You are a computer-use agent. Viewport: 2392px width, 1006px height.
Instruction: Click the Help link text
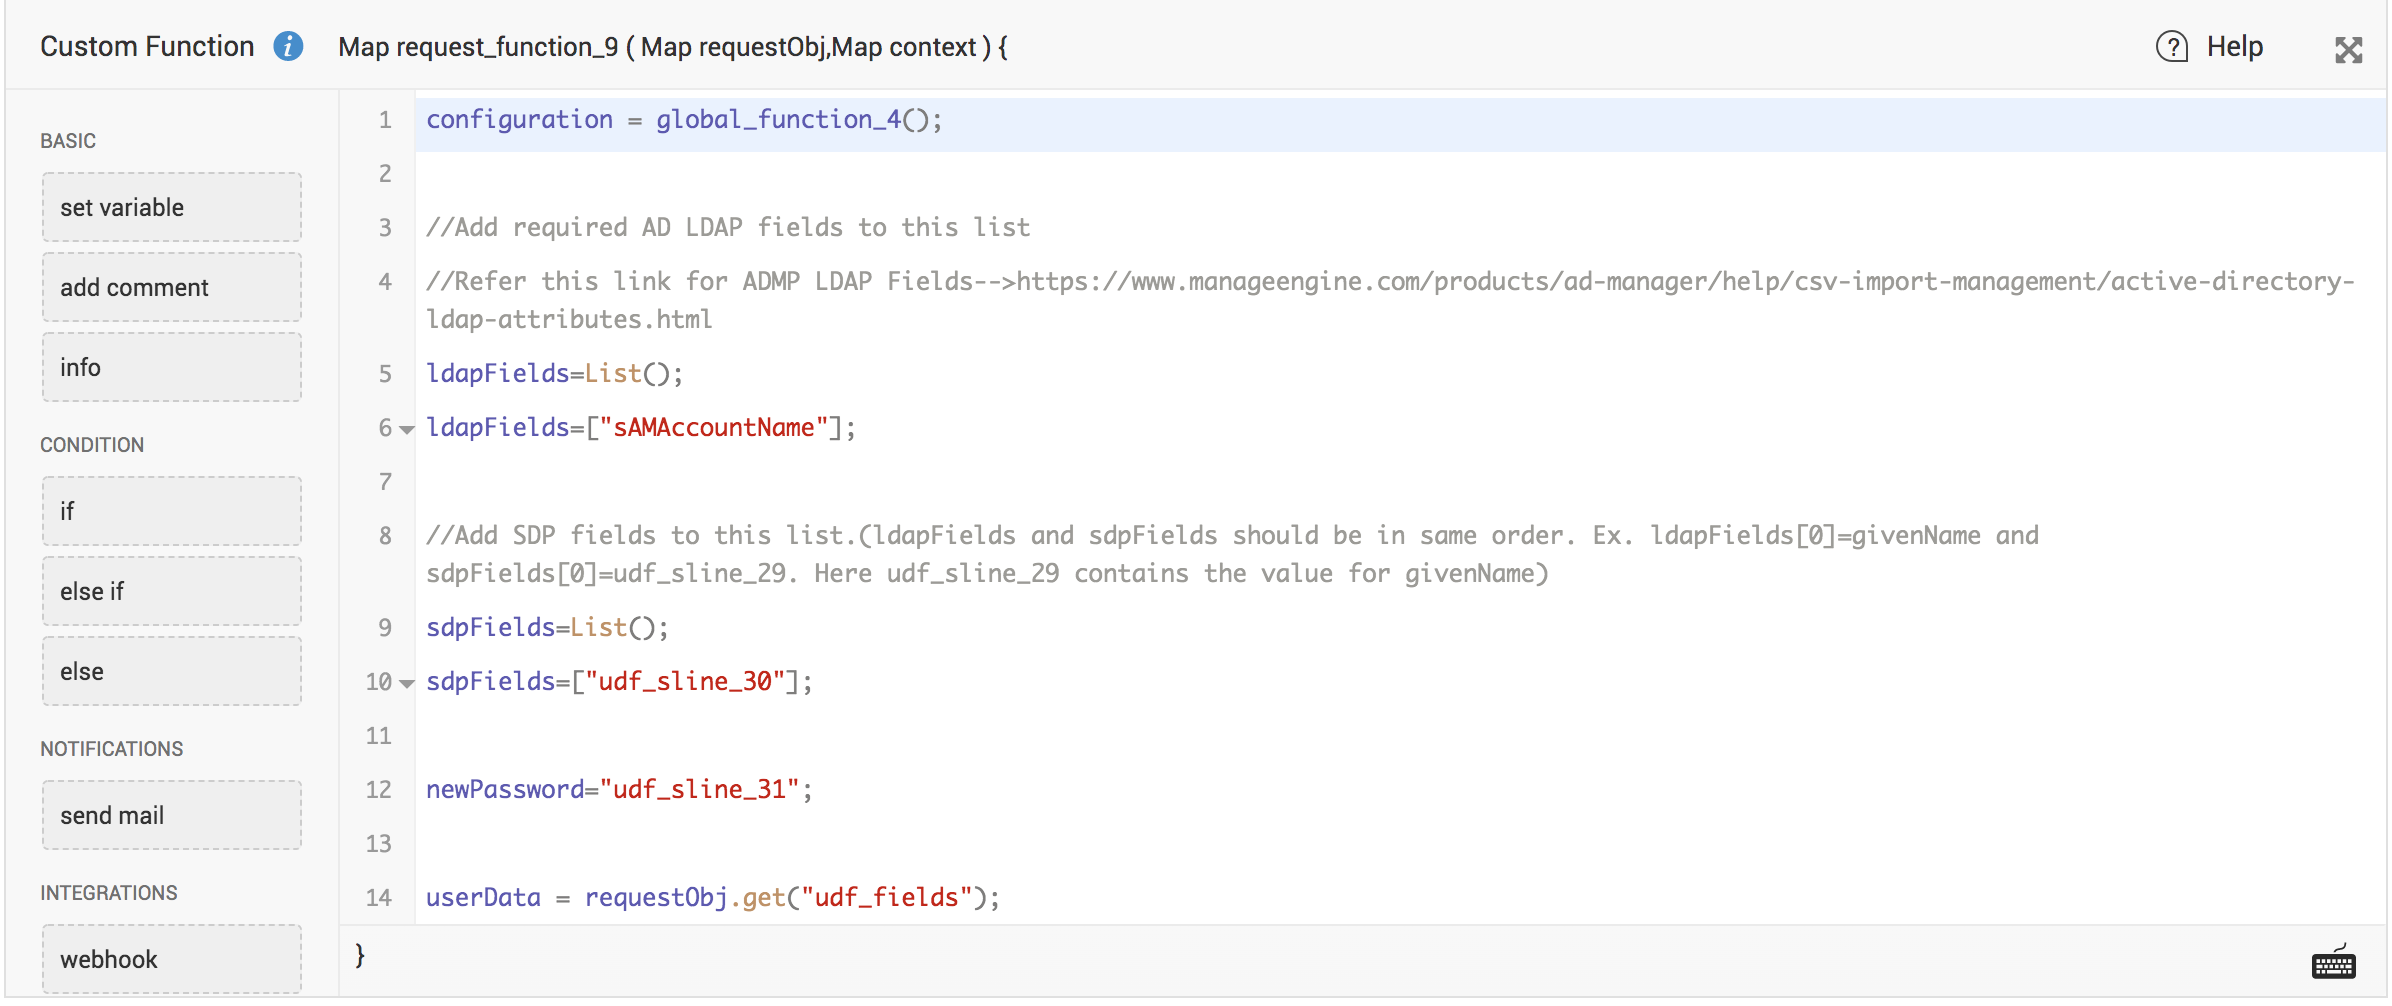(2234, 47)
